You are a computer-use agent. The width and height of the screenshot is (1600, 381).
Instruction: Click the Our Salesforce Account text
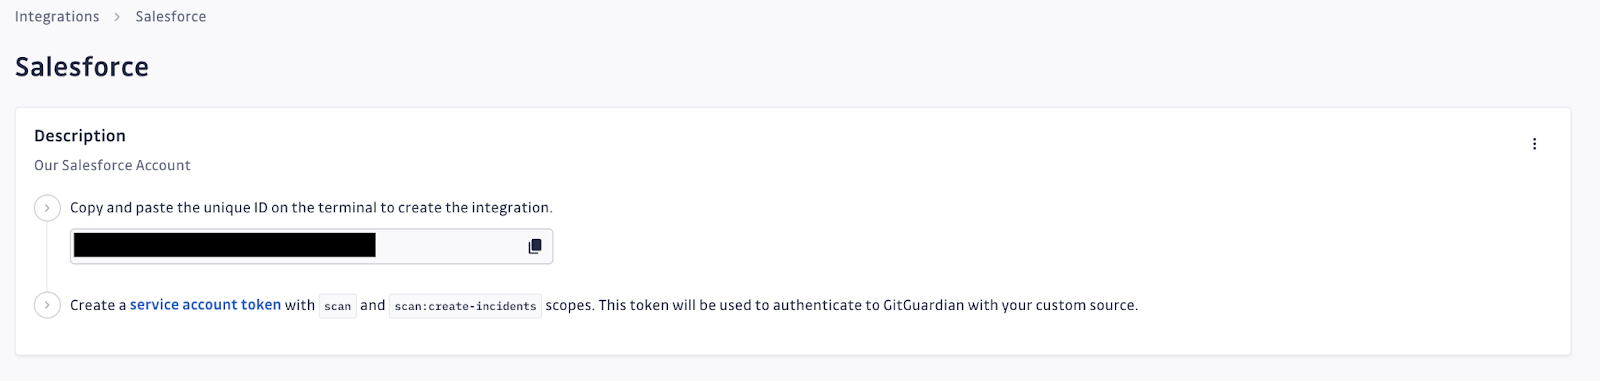point(112,165)
